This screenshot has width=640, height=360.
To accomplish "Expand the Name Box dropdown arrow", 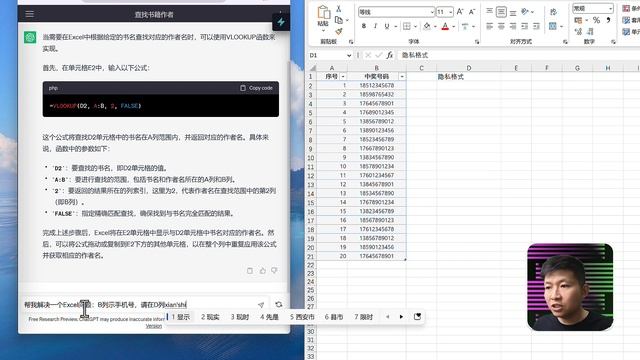I will pos(349,55).
